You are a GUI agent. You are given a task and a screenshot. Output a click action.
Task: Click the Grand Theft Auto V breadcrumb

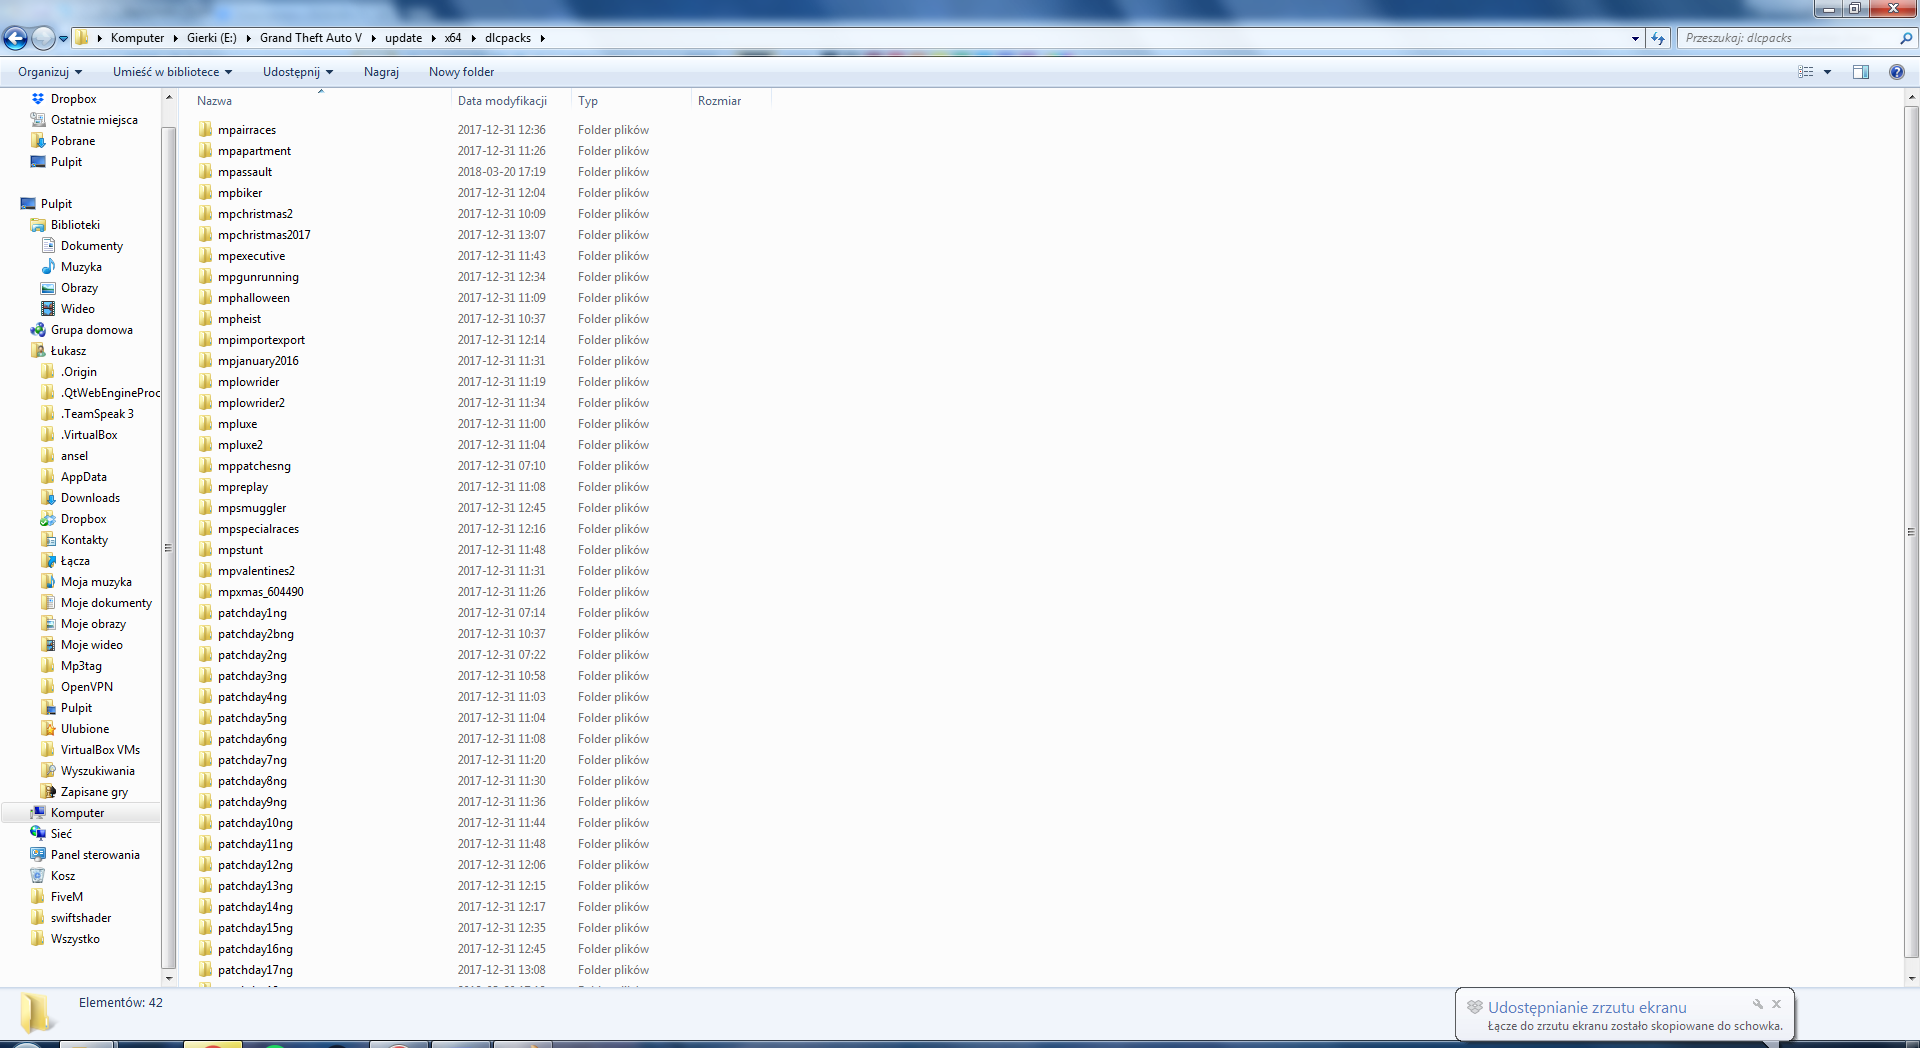click(x=311, y=38)
